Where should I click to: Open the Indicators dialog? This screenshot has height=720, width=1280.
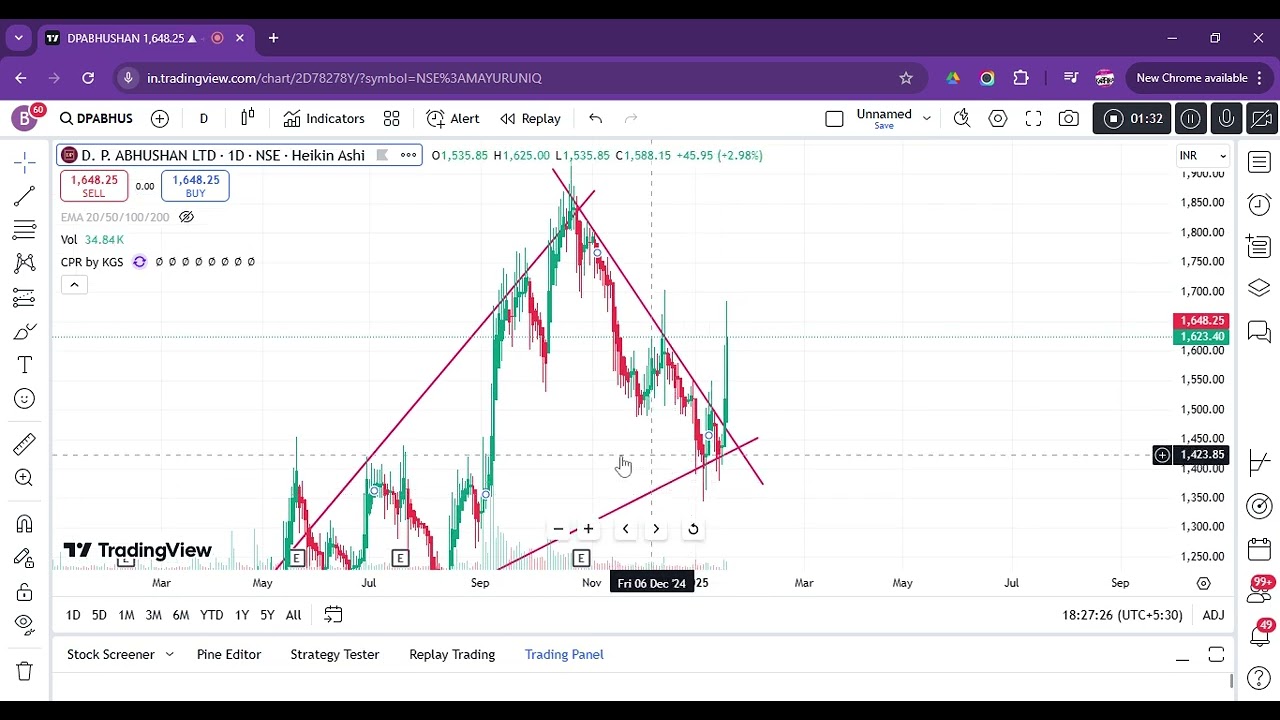point(324,118)
